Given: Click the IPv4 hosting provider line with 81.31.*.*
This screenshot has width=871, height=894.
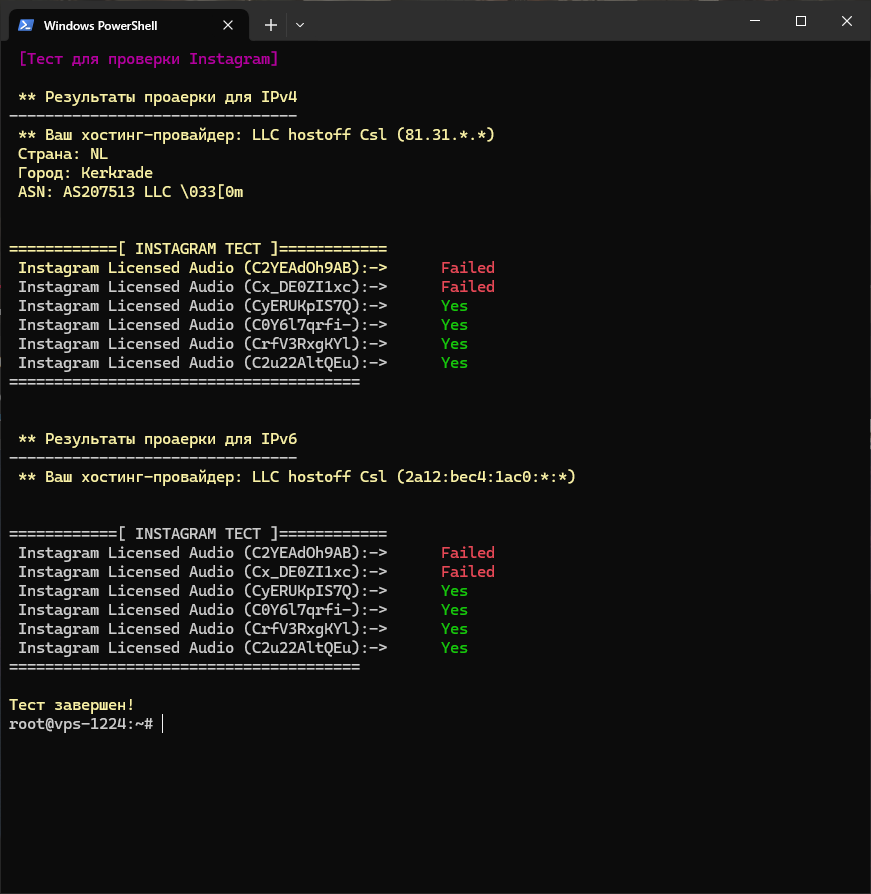Looking at the screenshot, I should pos(256,135).
